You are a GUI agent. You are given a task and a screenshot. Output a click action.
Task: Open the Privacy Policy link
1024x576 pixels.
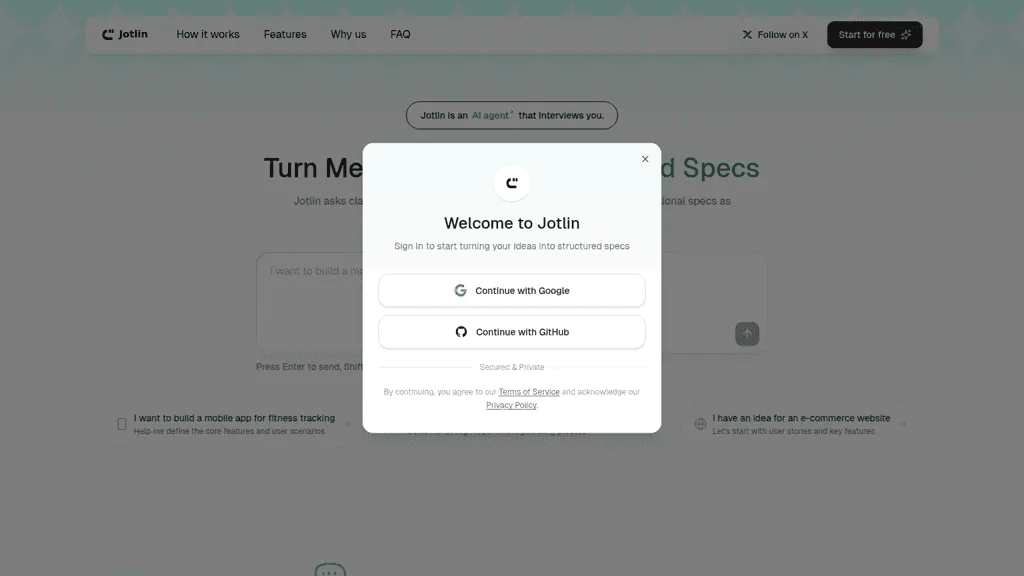[511, 405]
